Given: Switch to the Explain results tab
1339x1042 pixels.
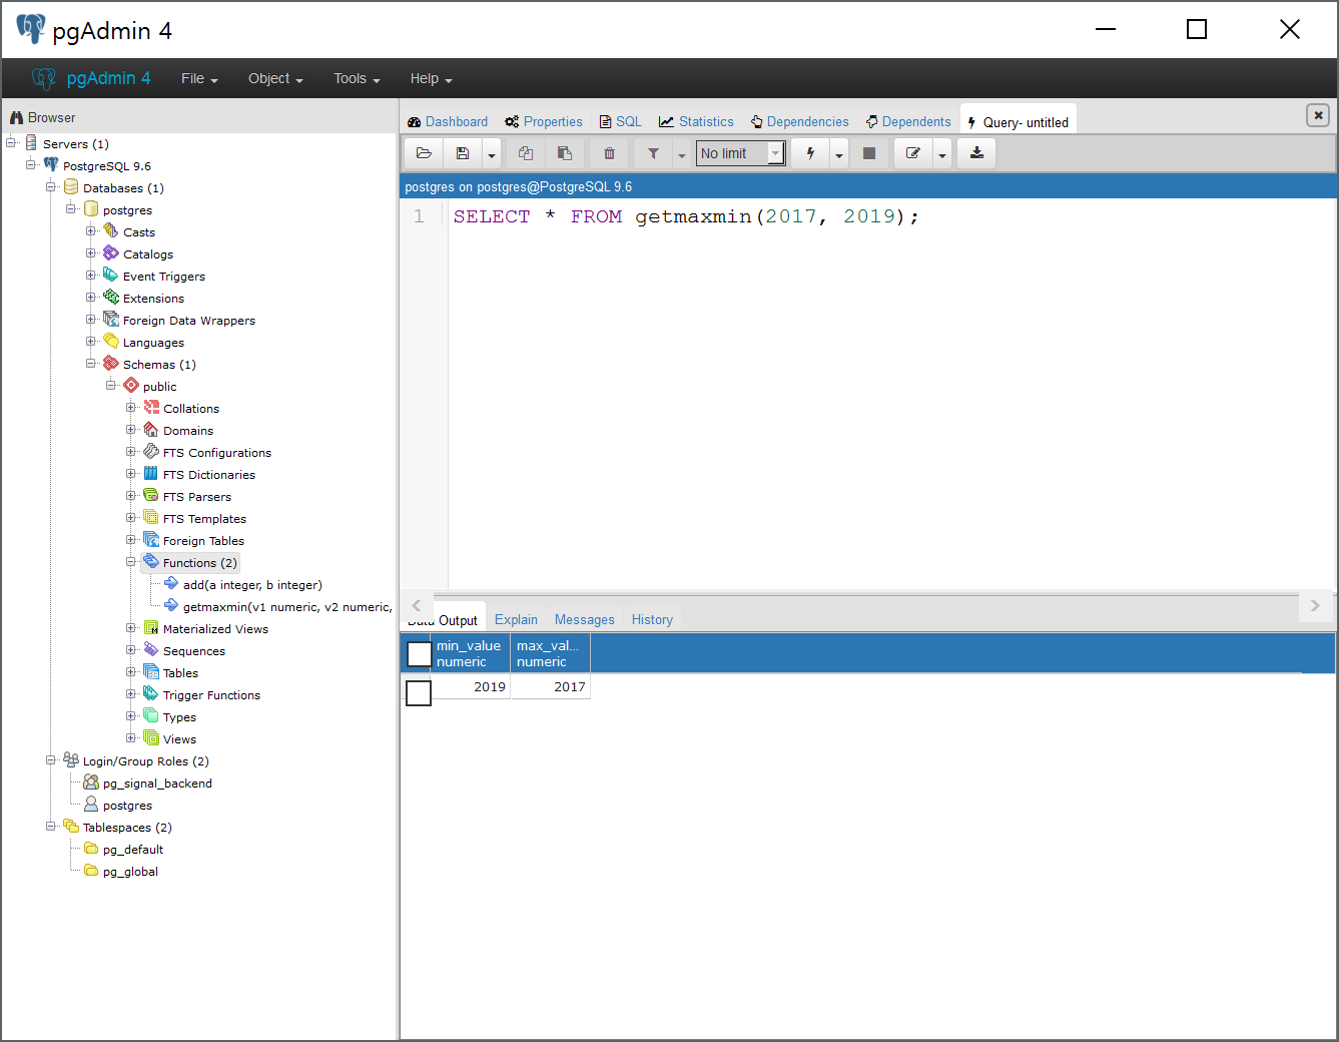Looking at the screenshot, I should pos(516,620).
